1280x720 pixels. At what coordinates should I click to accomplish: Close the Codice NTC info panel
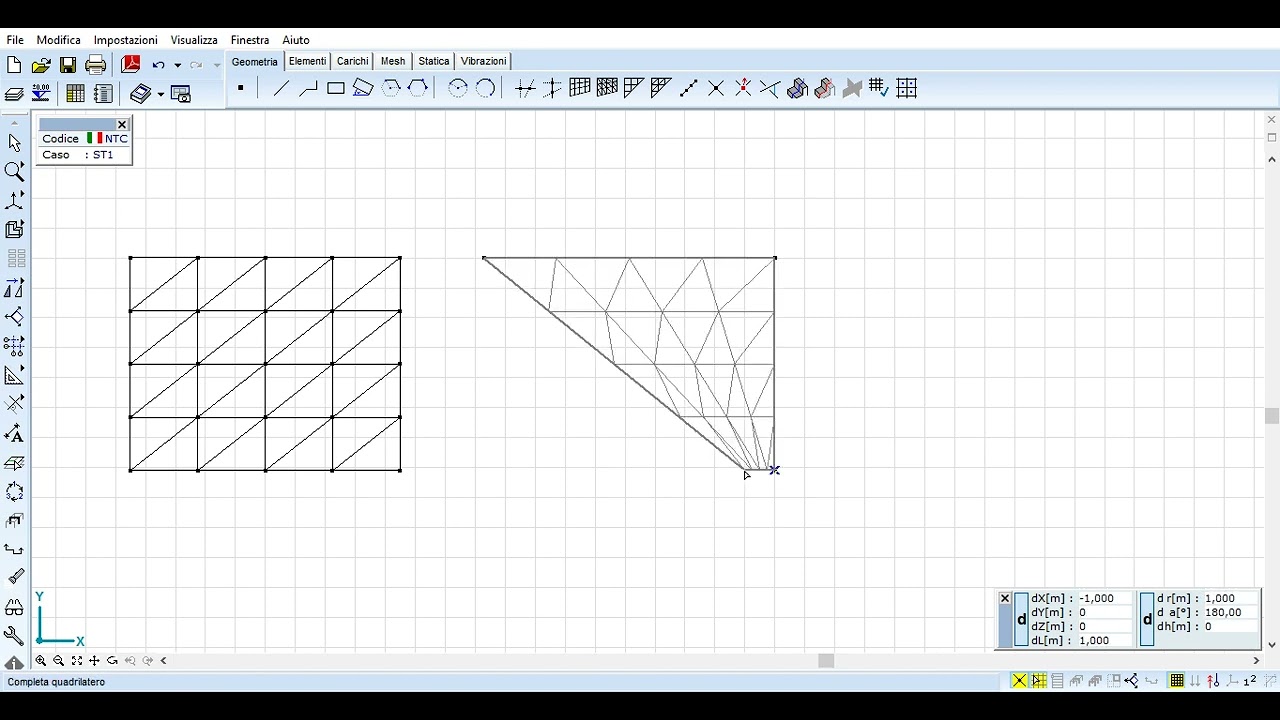coord(122,125)
